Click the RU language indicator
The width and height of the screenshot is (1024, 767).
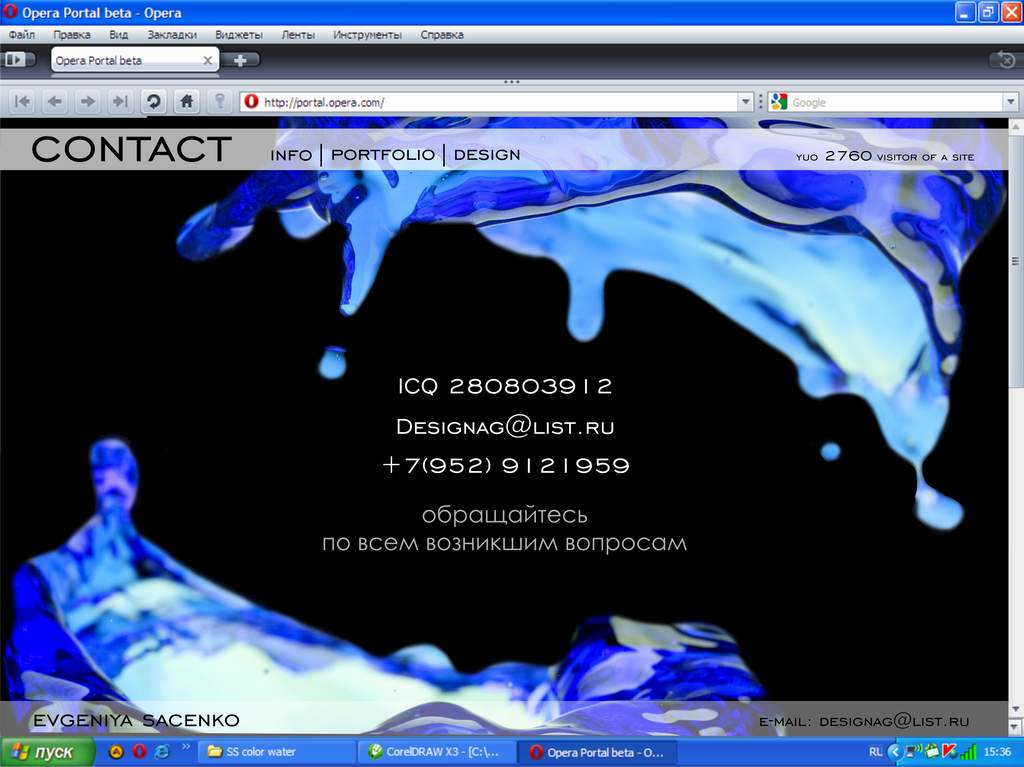[x=875, y=752]
